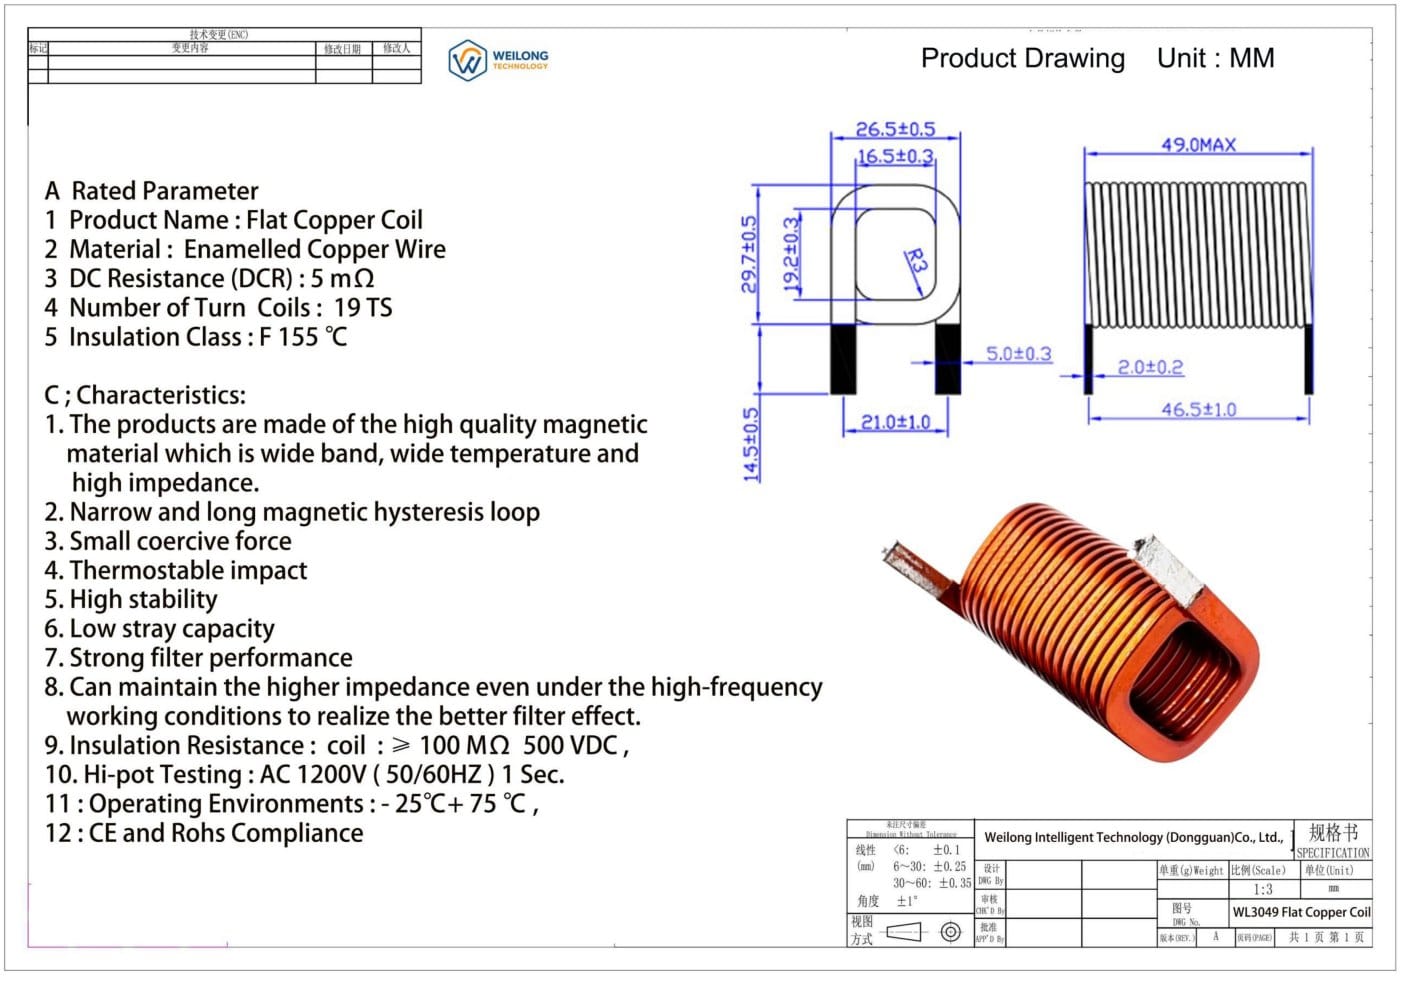This screenshot has height=1000, width=1413.
Task: Click 'Number of Turn Coils : 19 TS' line
Action: click(x=218, y=307)
